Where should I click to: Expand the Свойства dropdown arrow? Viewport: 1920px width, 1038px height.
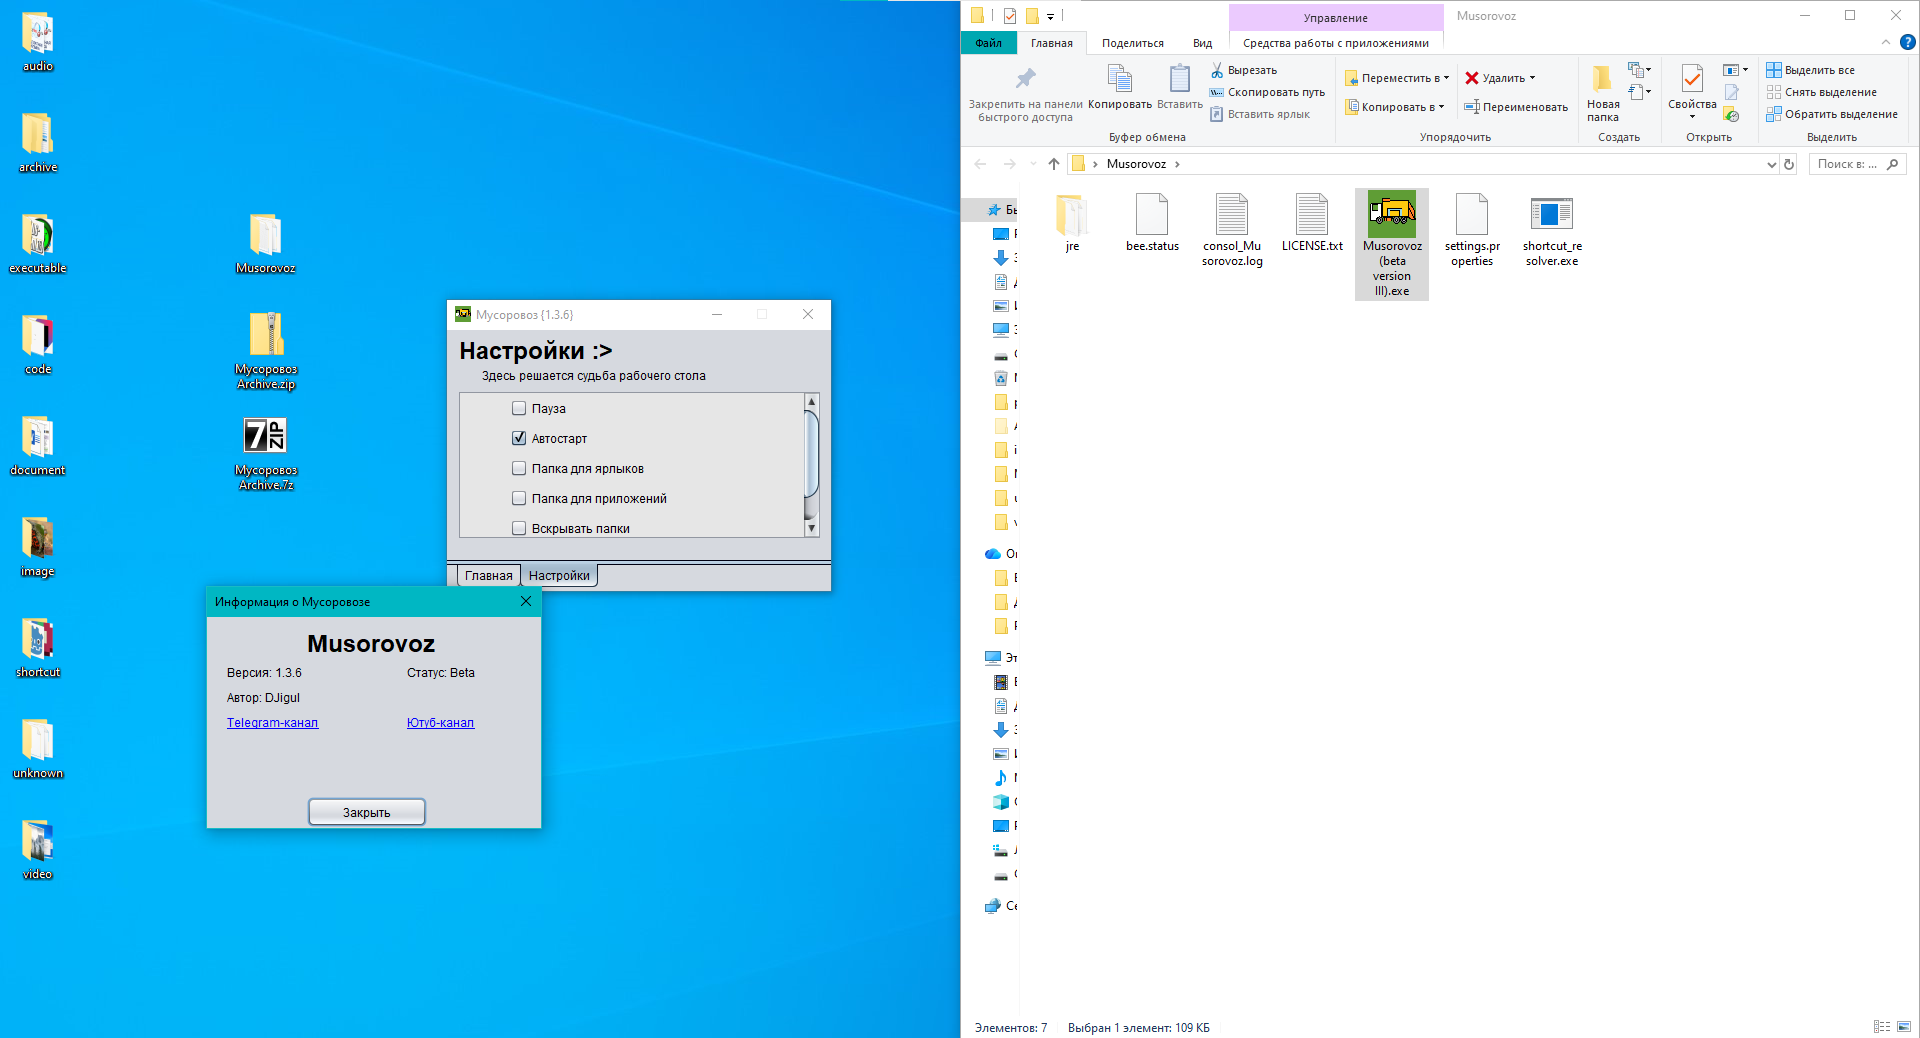click(x=1692, y=116)
